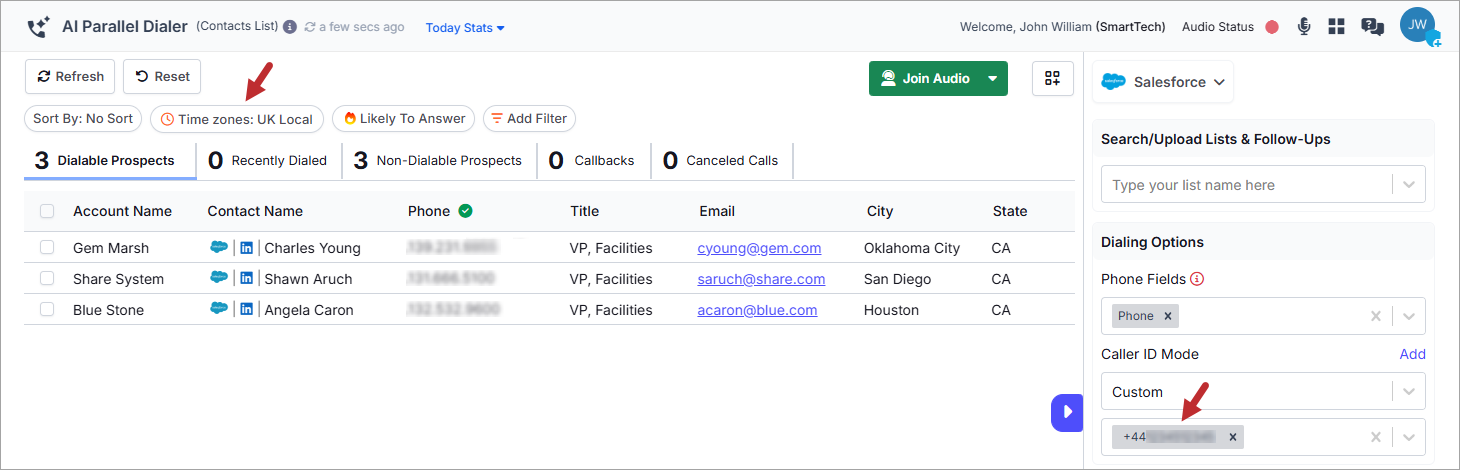1460x470 pixels.
Task: Click the Refresh button
Action: click(x=70, y=77)
